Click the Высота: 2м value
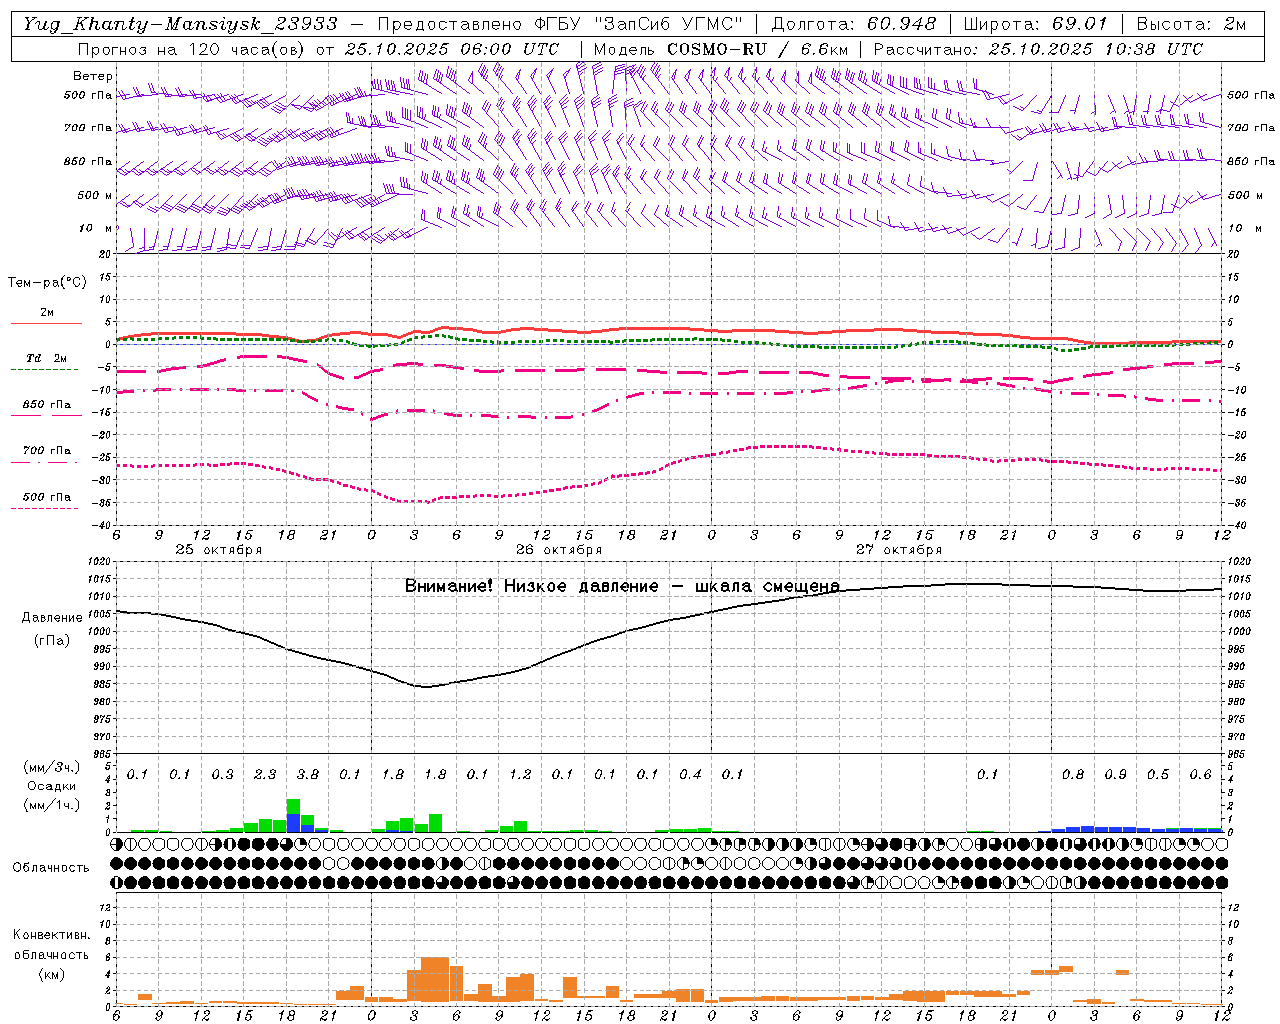Image resolution: width=1280 pixels, height=1024 pixels. [x=1191, y=24]
